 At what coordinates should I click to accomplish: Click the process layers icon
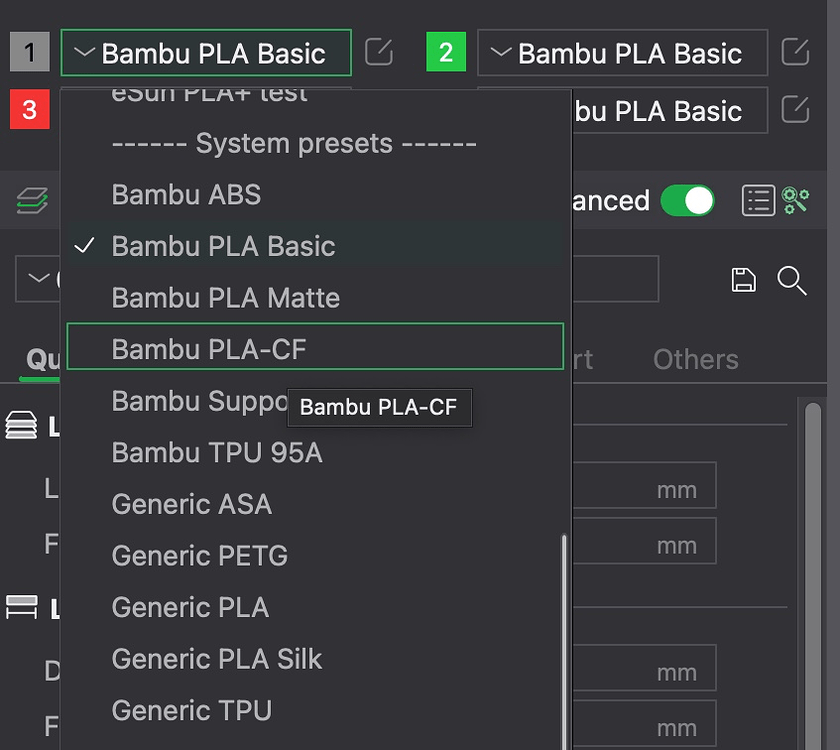click(x=32, y=200)
